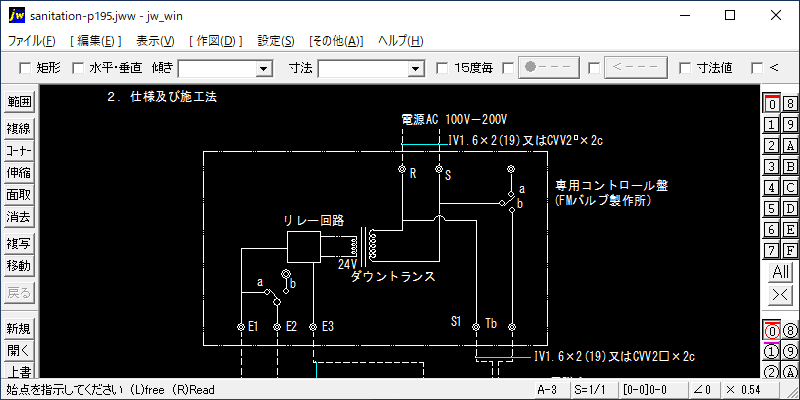Select the 範囲 range tool
Screen dimensions: 800x400
tap(19, 103)
